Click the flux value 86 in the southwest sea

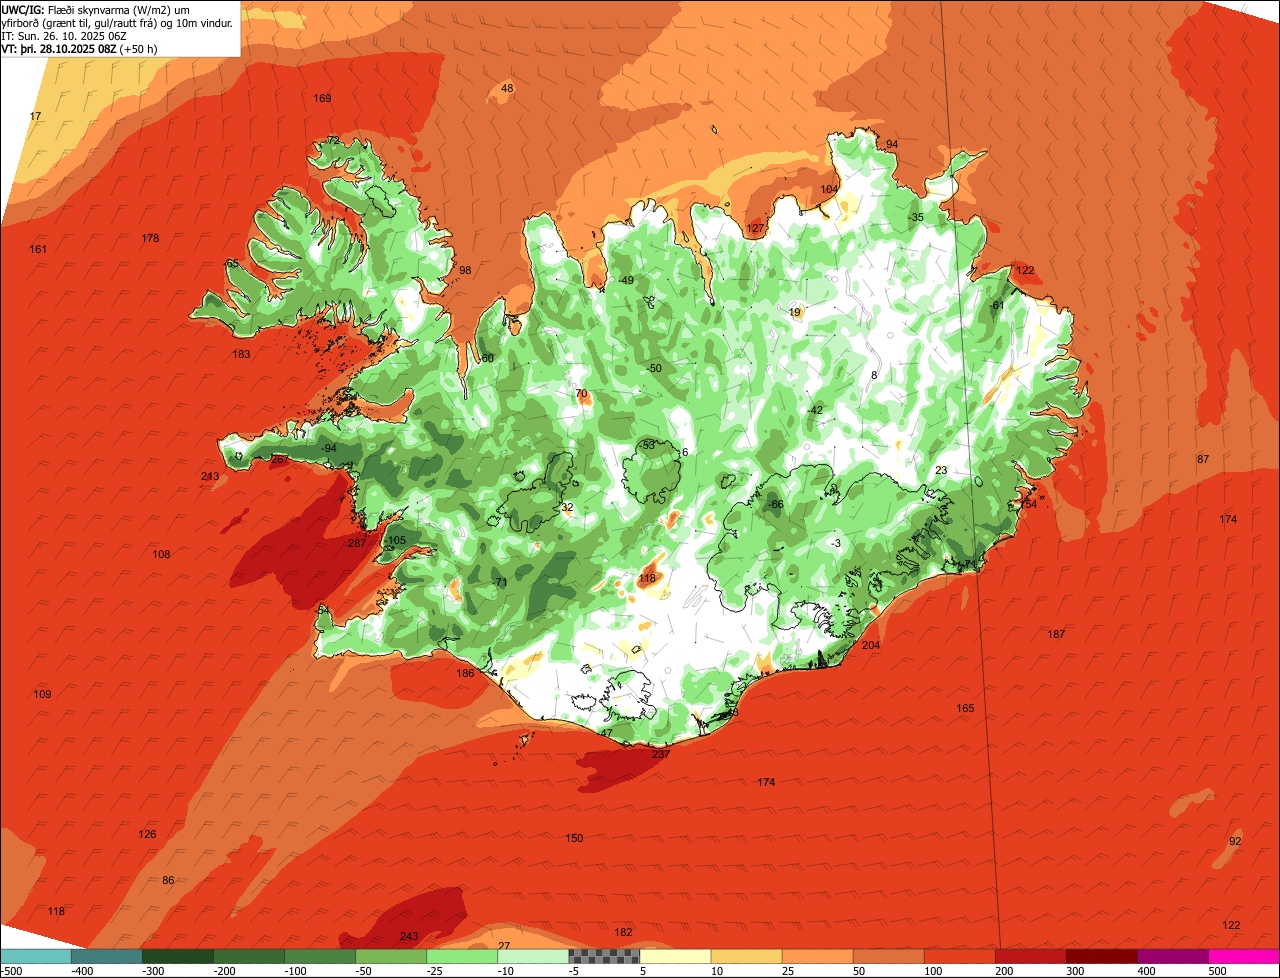pos(168,880)
